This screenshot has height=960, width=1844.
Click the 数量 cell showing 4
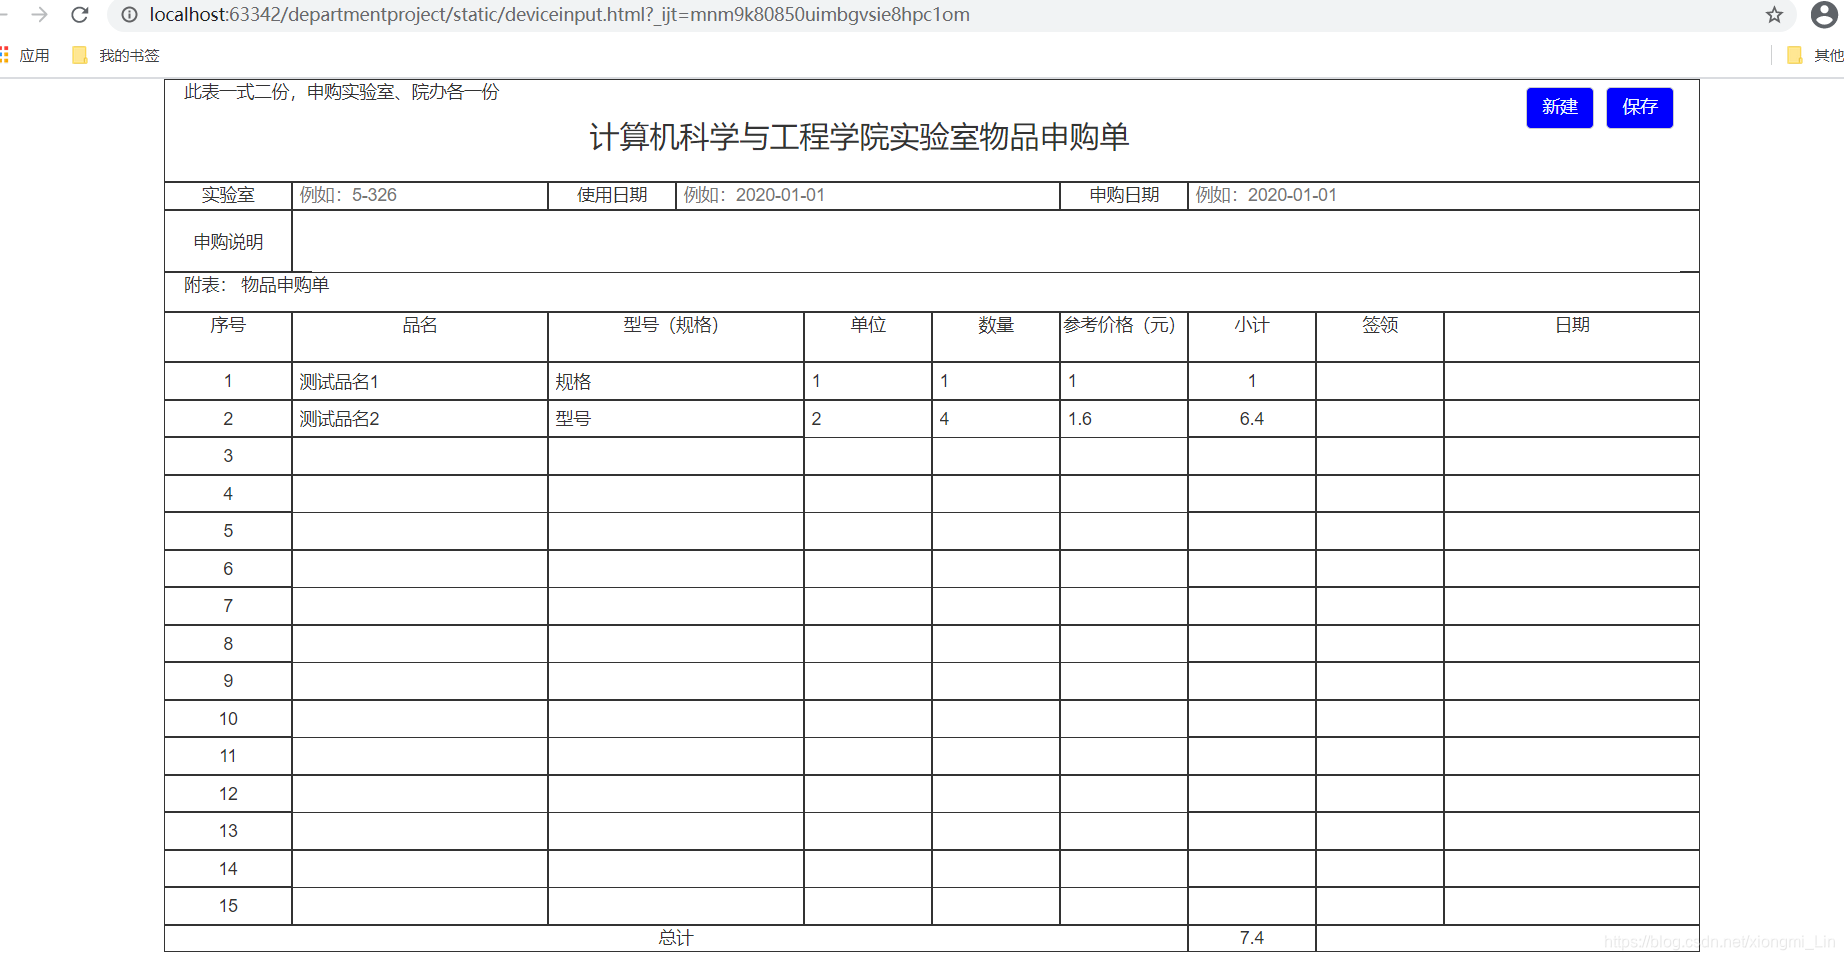tap(996, 418)
